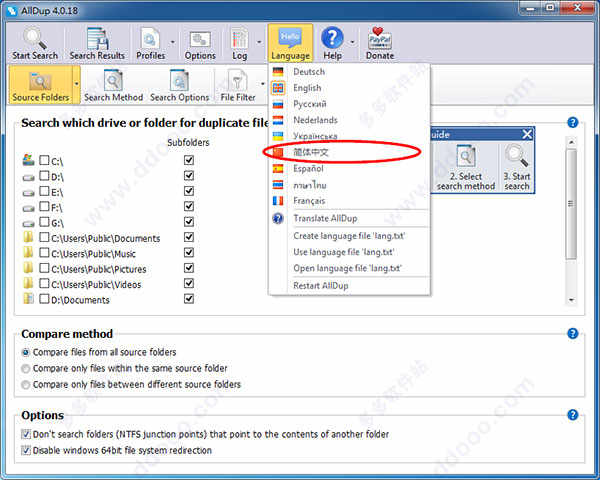Open Search Results from toolbar
This screenshot has height=480, width=600.
97,39
